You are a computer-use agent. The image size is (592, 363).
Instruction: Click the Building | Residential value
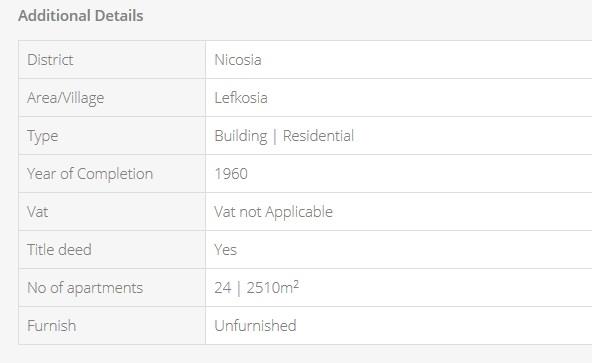pyautogui.click(x=284, y=136)
